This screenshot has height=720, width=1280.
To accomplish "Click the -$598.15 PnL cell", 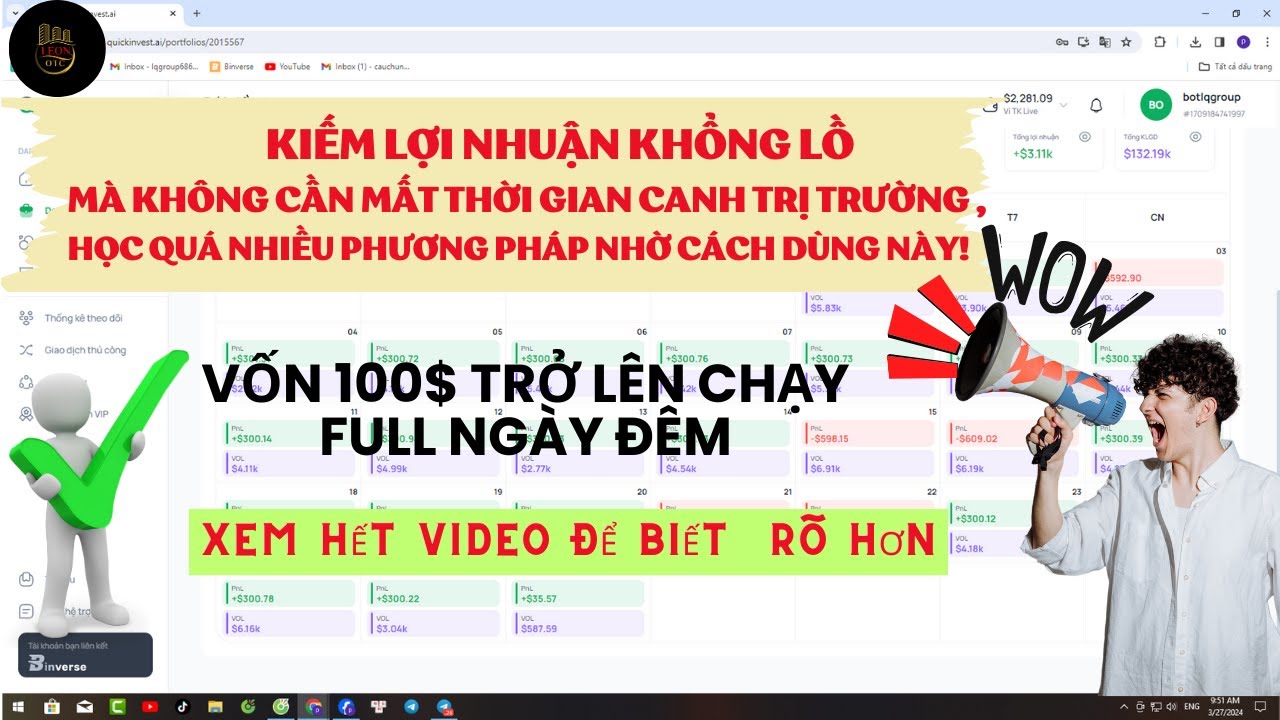I will [x=868, y=433].
